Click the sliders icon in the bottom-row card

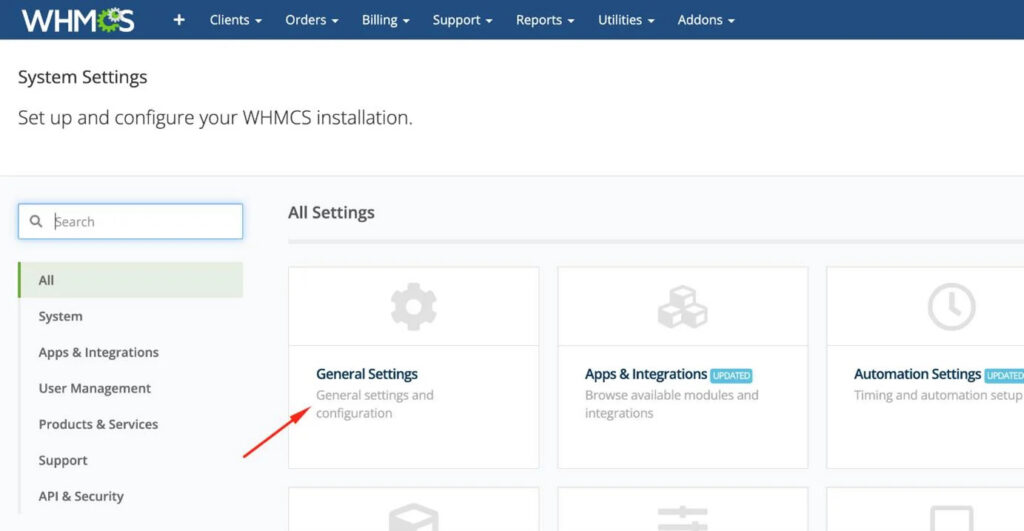click(682, 517)
